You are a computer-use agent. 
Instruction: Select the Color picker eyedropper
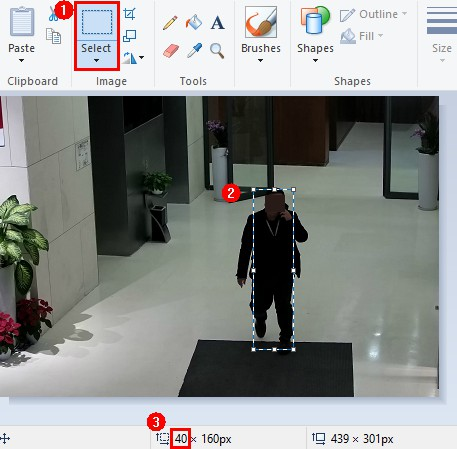[x=195, y=51]
